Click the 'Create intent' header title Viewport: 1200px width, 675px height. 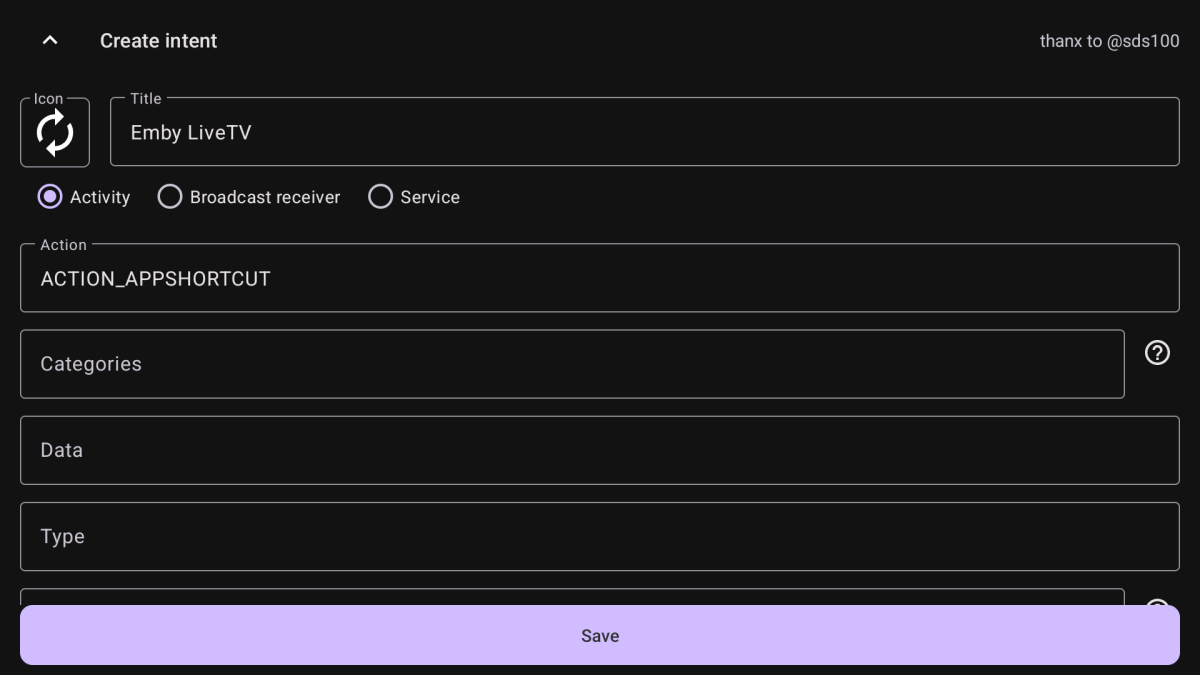tap(158, 41)
